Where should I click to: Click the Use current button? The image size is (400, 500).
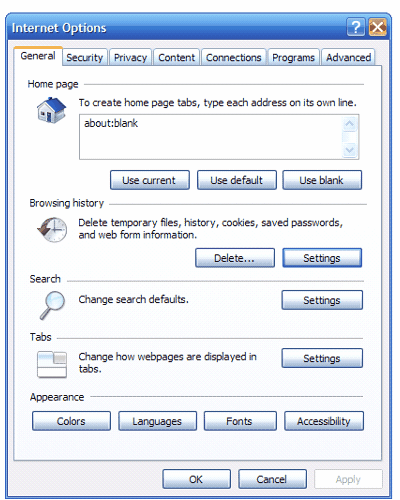tap(150, 180)
